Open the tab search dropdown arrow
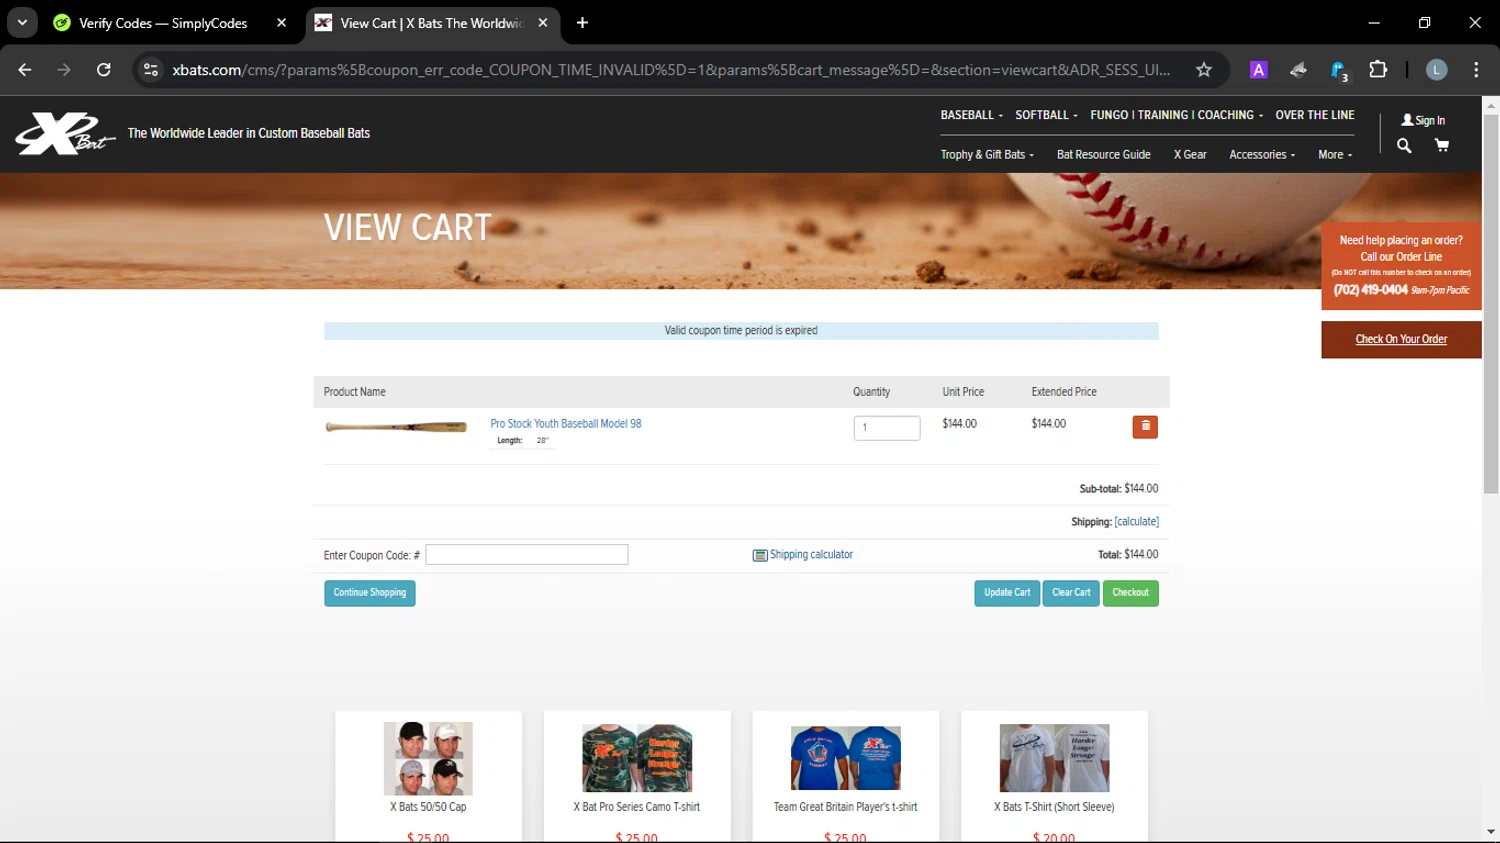 point(22,23)
